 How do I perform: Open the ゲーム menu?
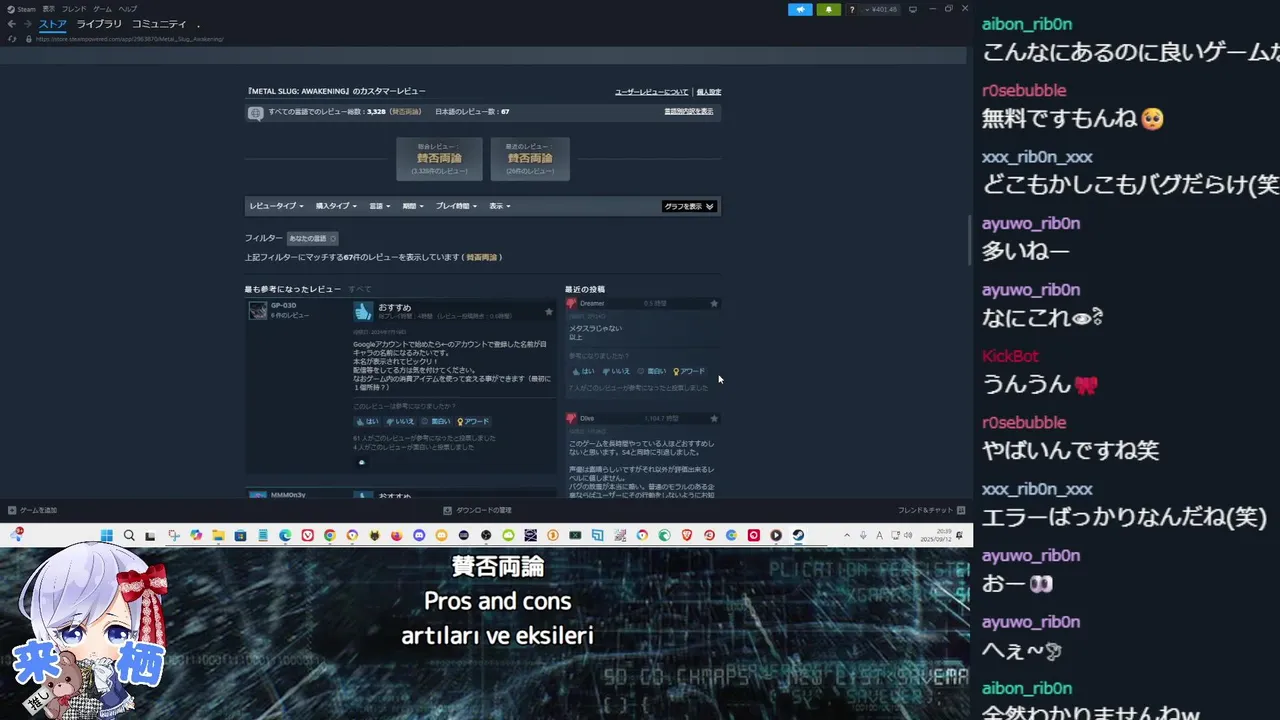click(102, 9)
